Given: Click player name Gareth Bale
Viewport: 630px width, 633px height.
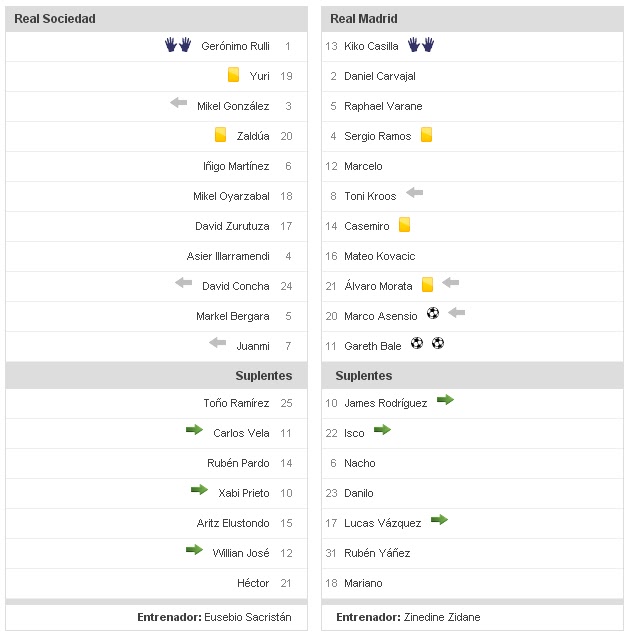Looking at the screenshot, I should pyautogui.click(x=373, y=346).
